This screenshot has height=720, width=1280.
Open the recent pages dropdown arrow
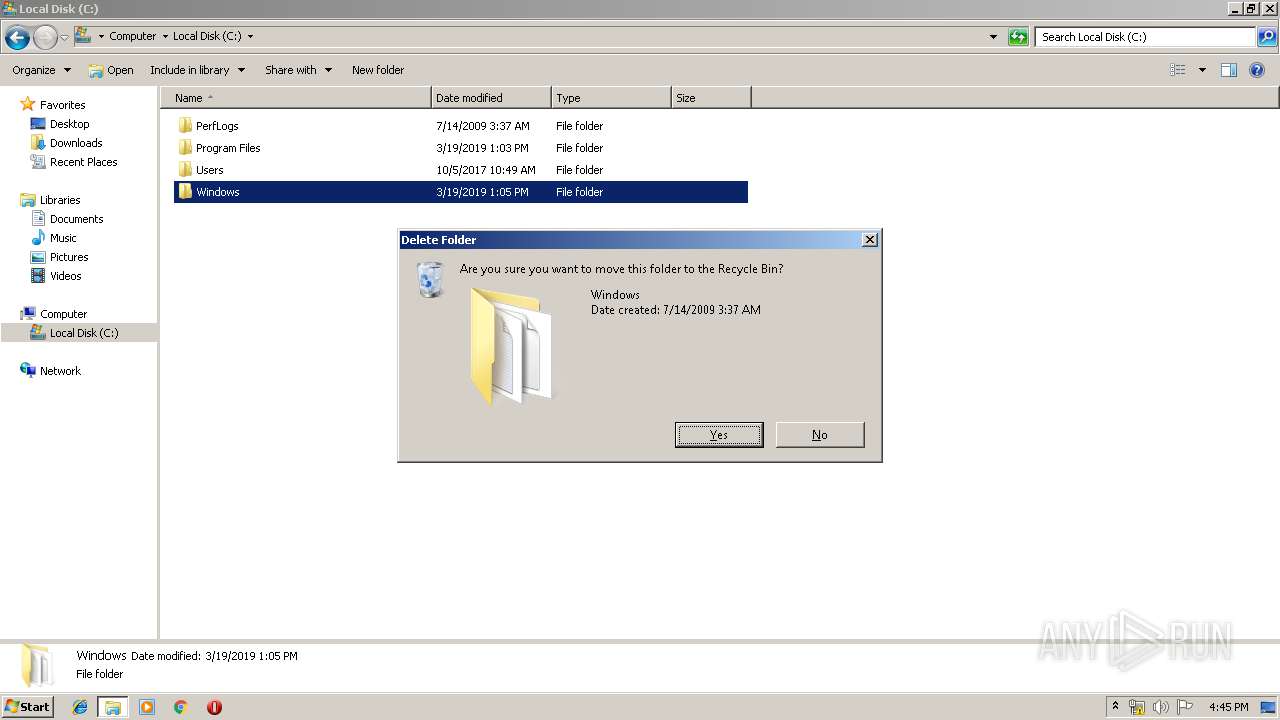(x=65, y=37)
